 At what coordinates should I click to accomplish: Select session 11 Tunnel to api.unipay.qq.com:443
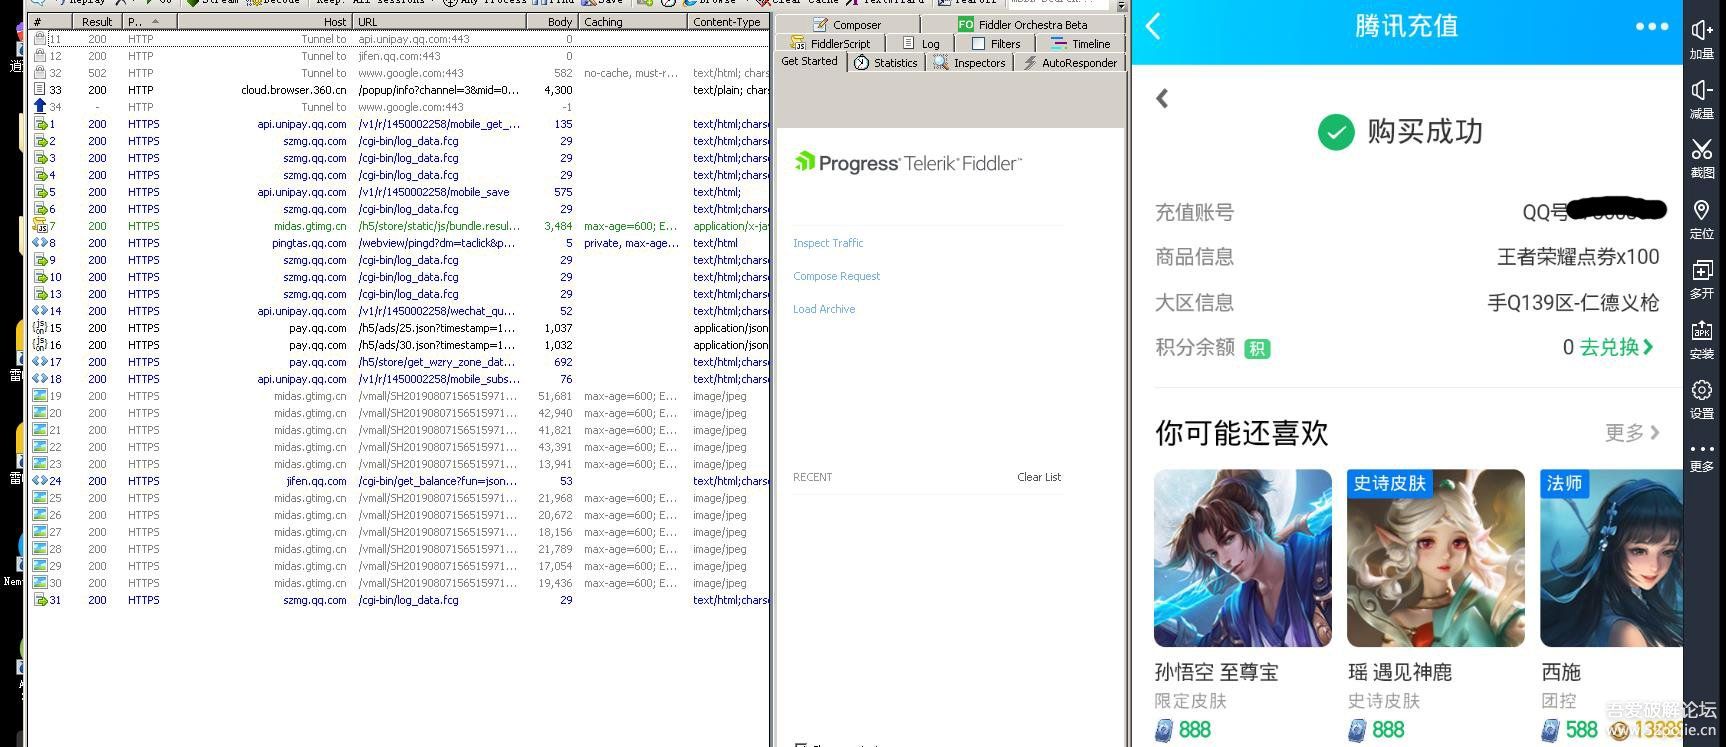[x=400, y=39]
